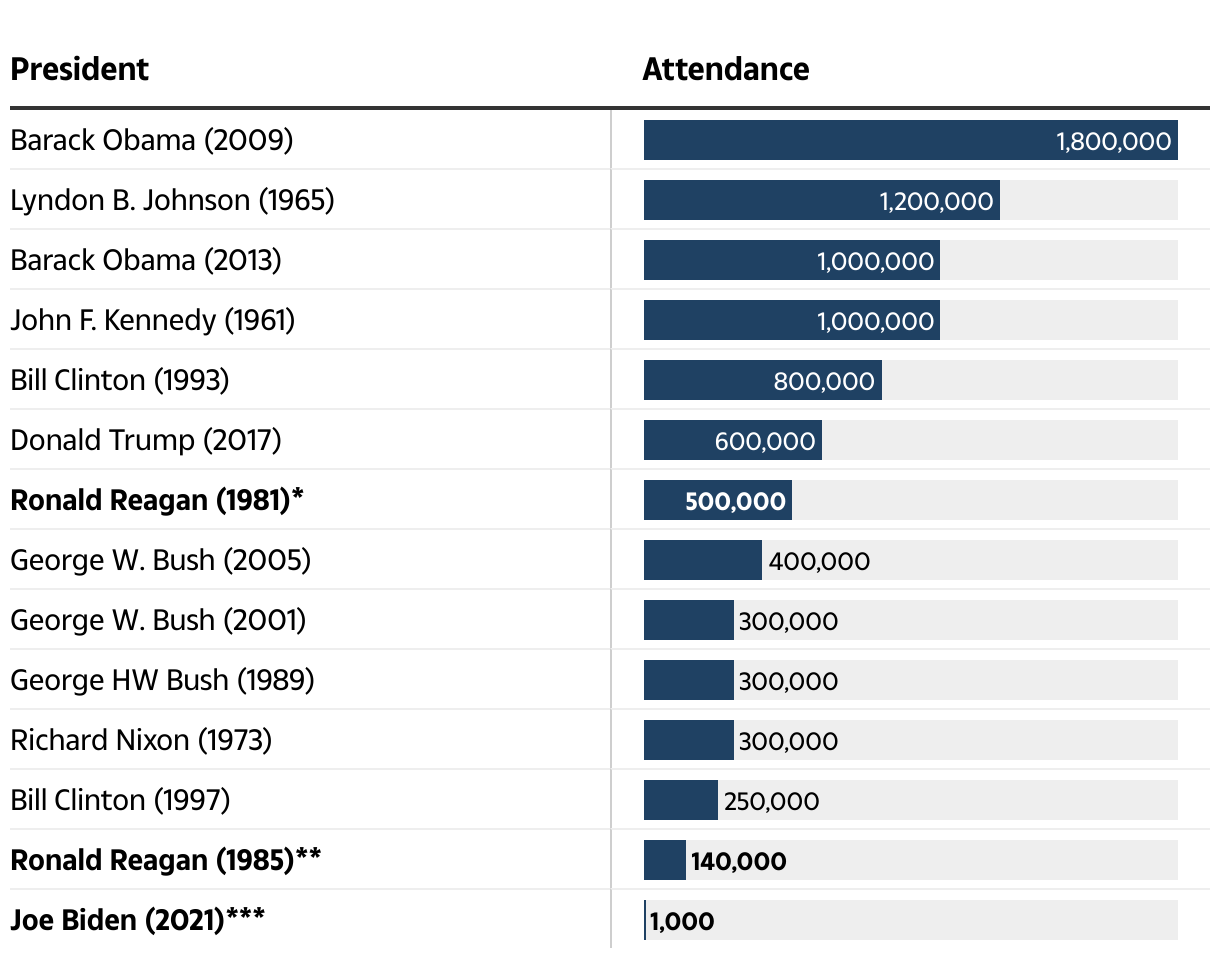
Task: Select the Barack Obama (2009) row label
Action: (x=152, y=140)
